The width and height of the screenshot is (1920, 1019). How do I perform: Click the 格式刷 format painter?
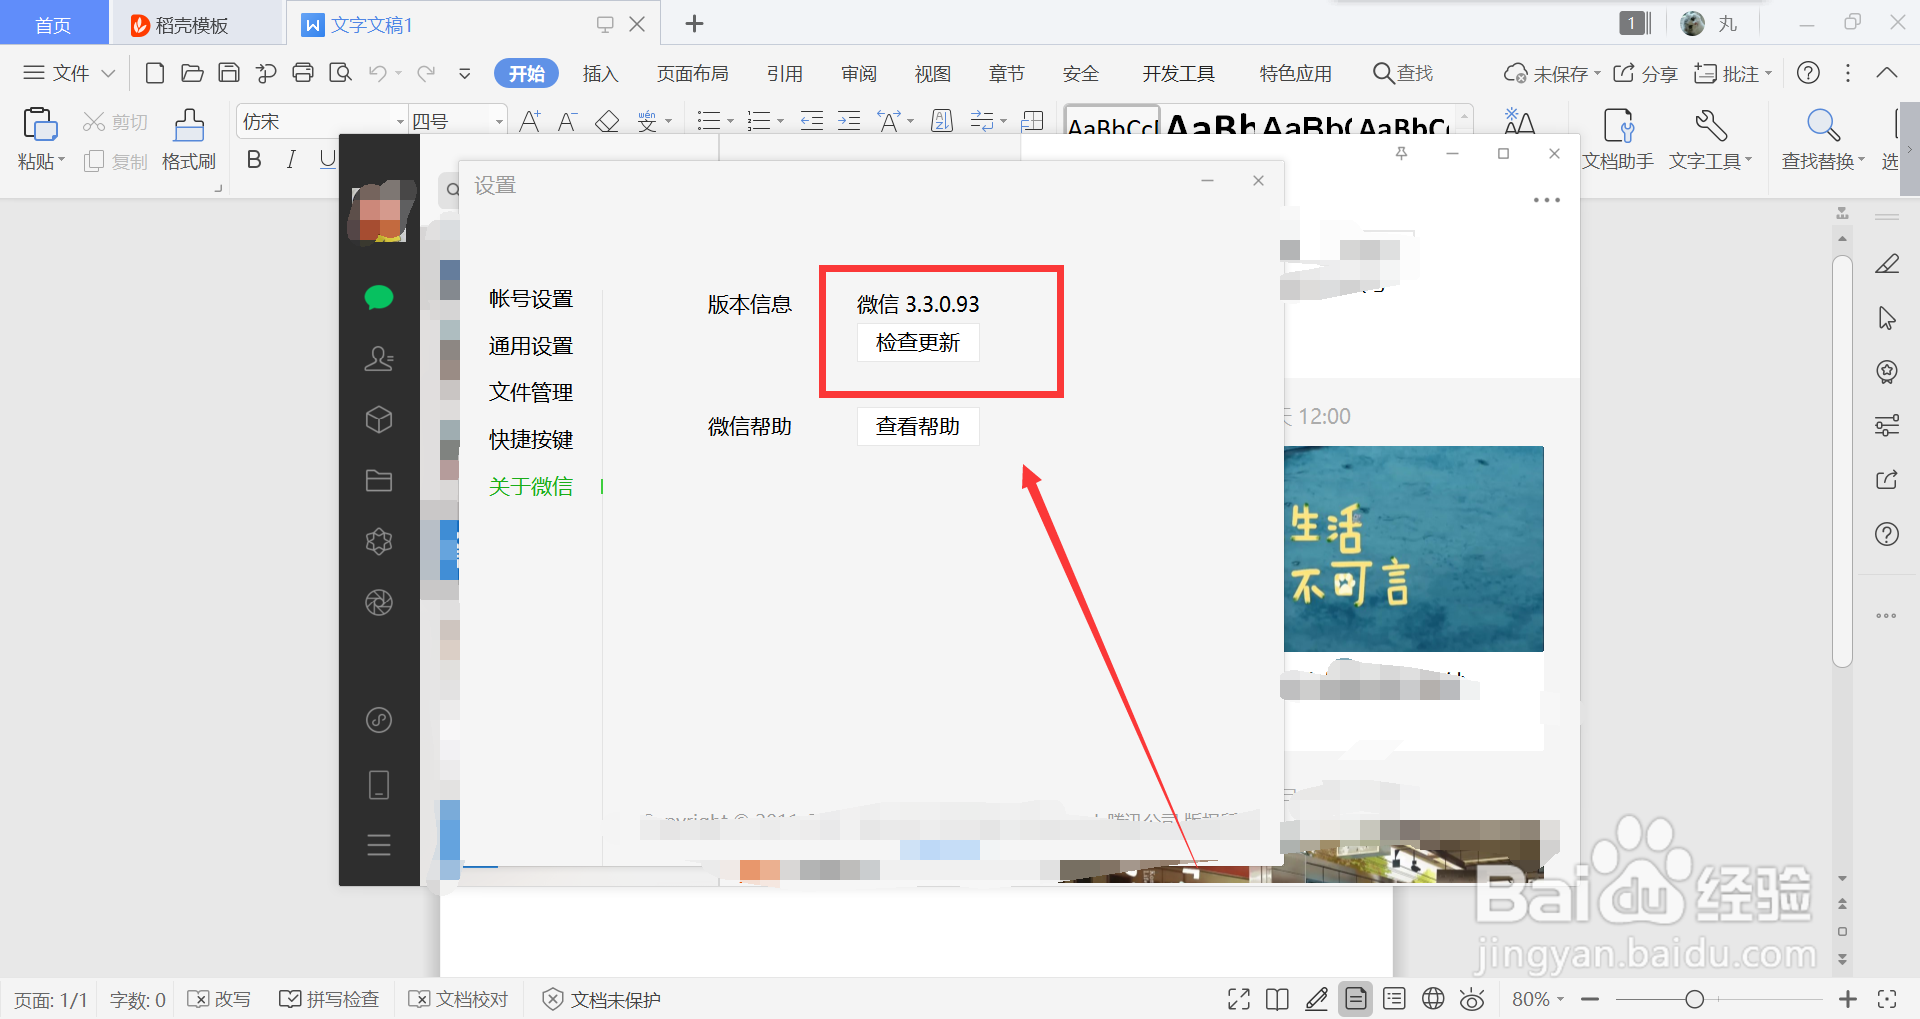tap(189, 138)
